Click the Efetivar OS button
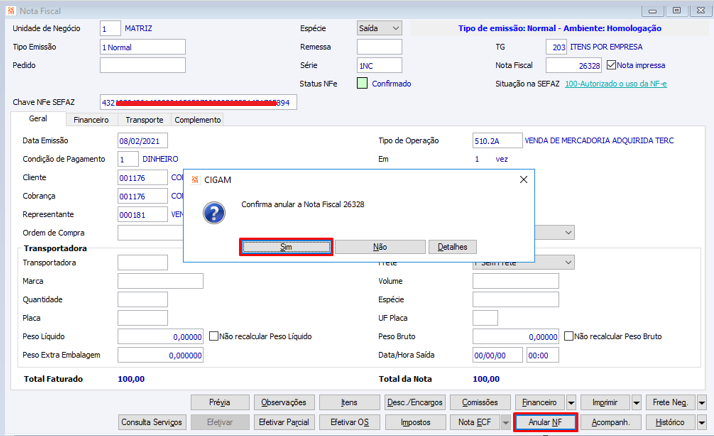This screenshot has height=436, width=714. [x=349, y=422]
